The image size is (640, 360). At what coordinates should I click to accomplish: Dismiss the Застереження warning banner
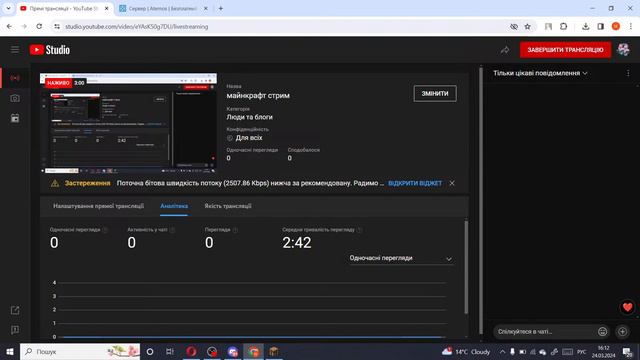452,183
